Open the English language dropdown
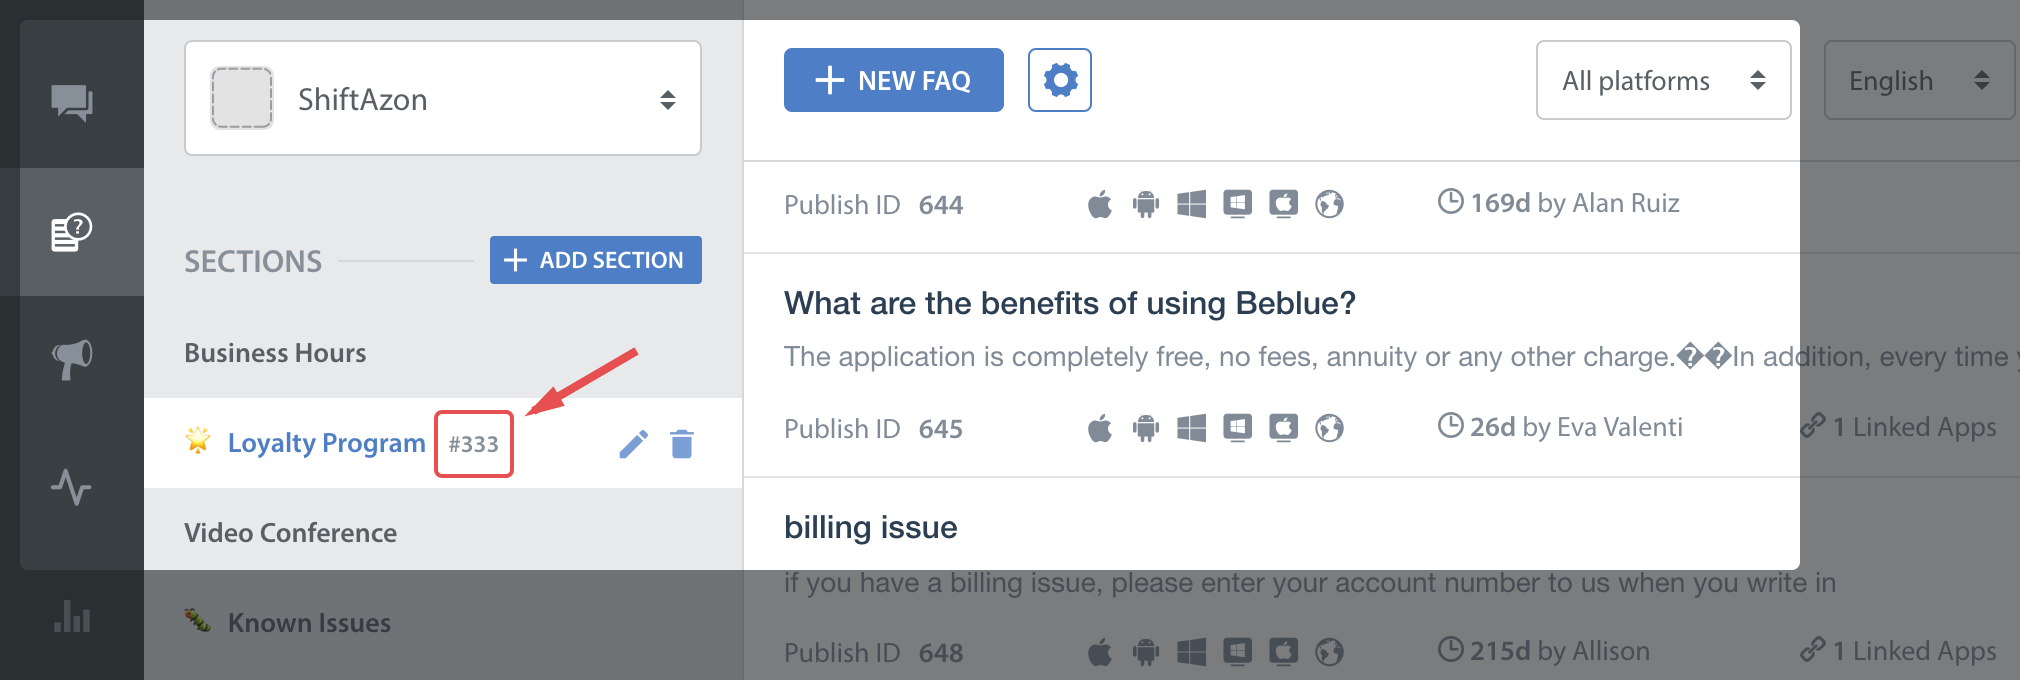The height and width of the screenshot is (680, 2020). pos(1918,80)
